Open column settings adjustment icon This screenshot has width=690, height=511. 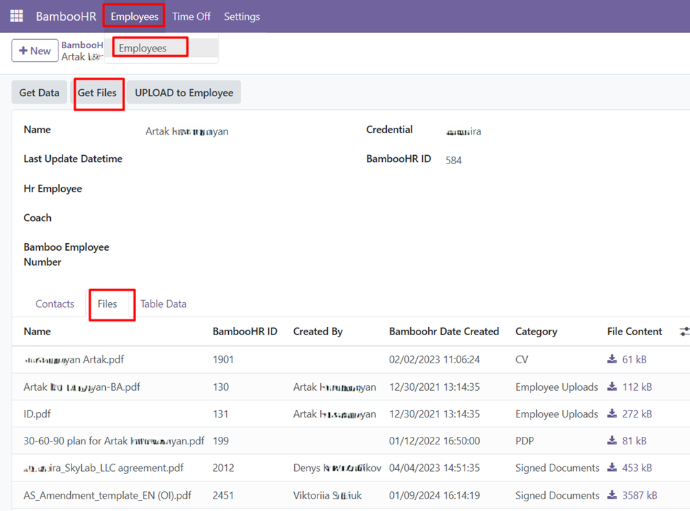pos(684,331)
